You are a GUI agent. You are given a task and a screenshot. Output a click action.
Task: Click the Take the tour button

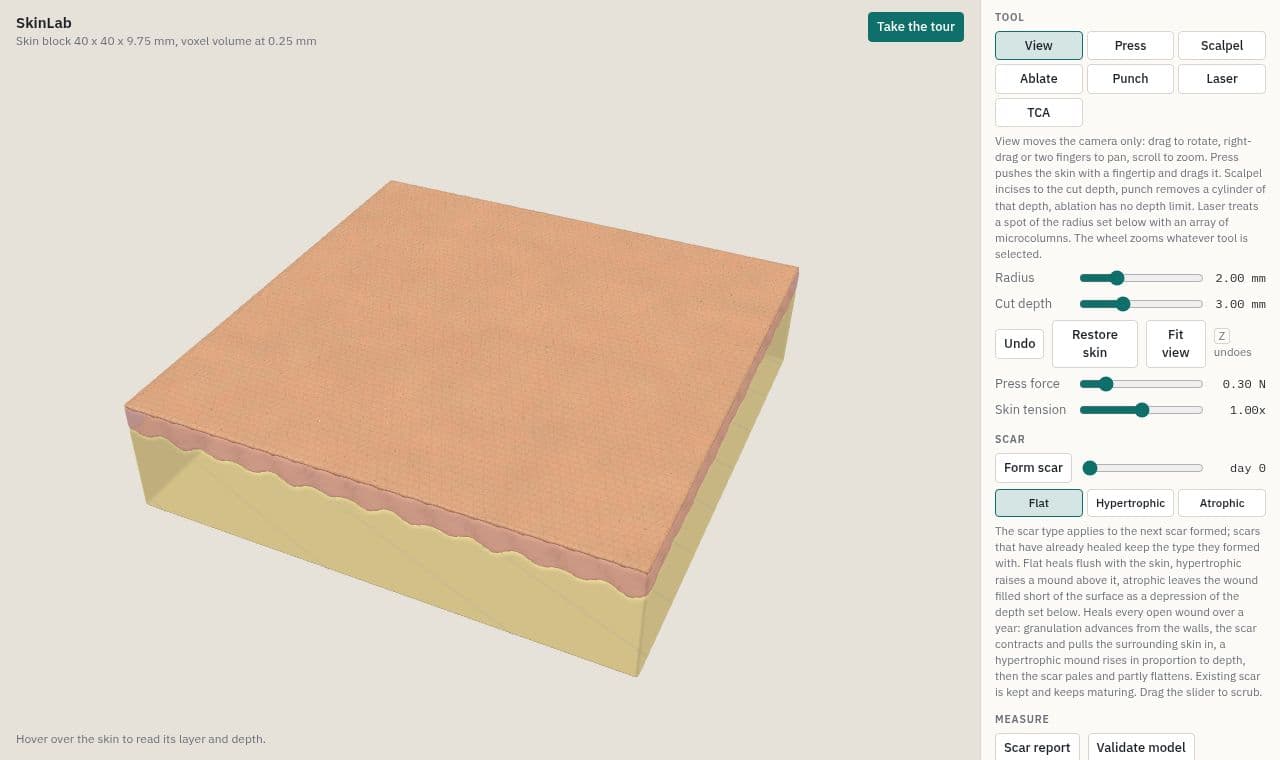916,27
